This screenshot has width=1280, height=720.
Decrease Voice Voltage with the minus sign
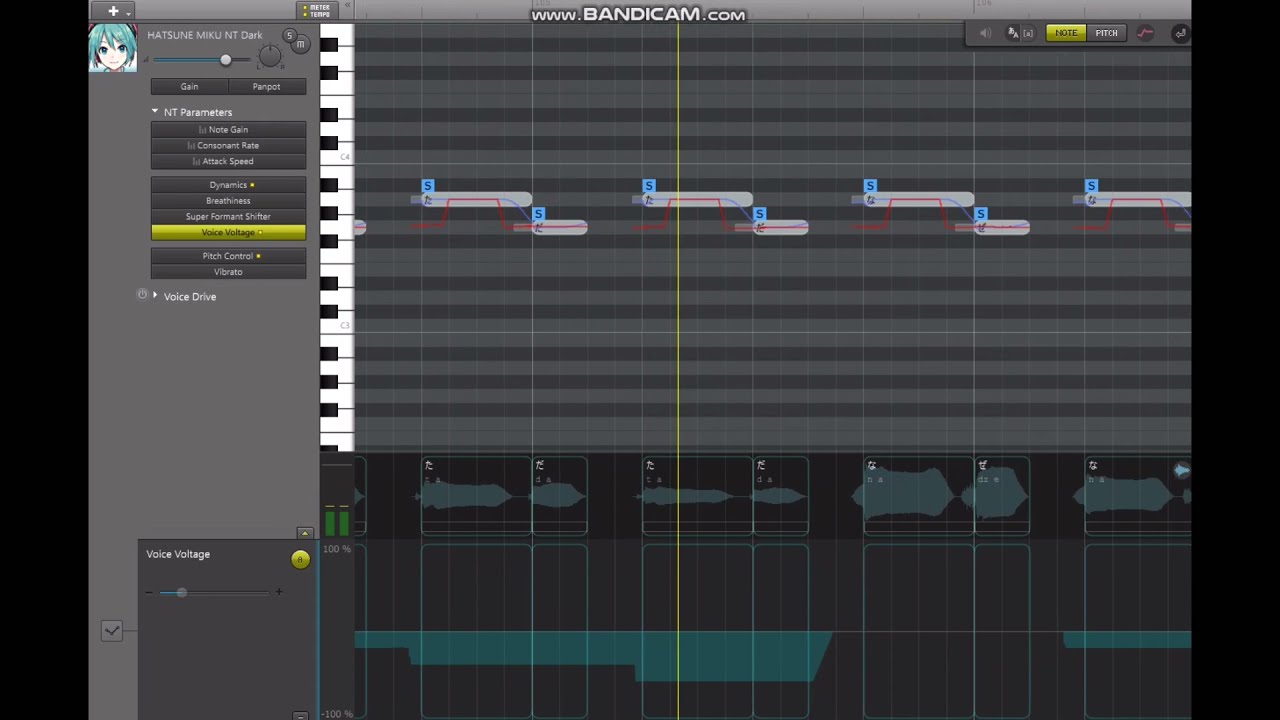149,593
